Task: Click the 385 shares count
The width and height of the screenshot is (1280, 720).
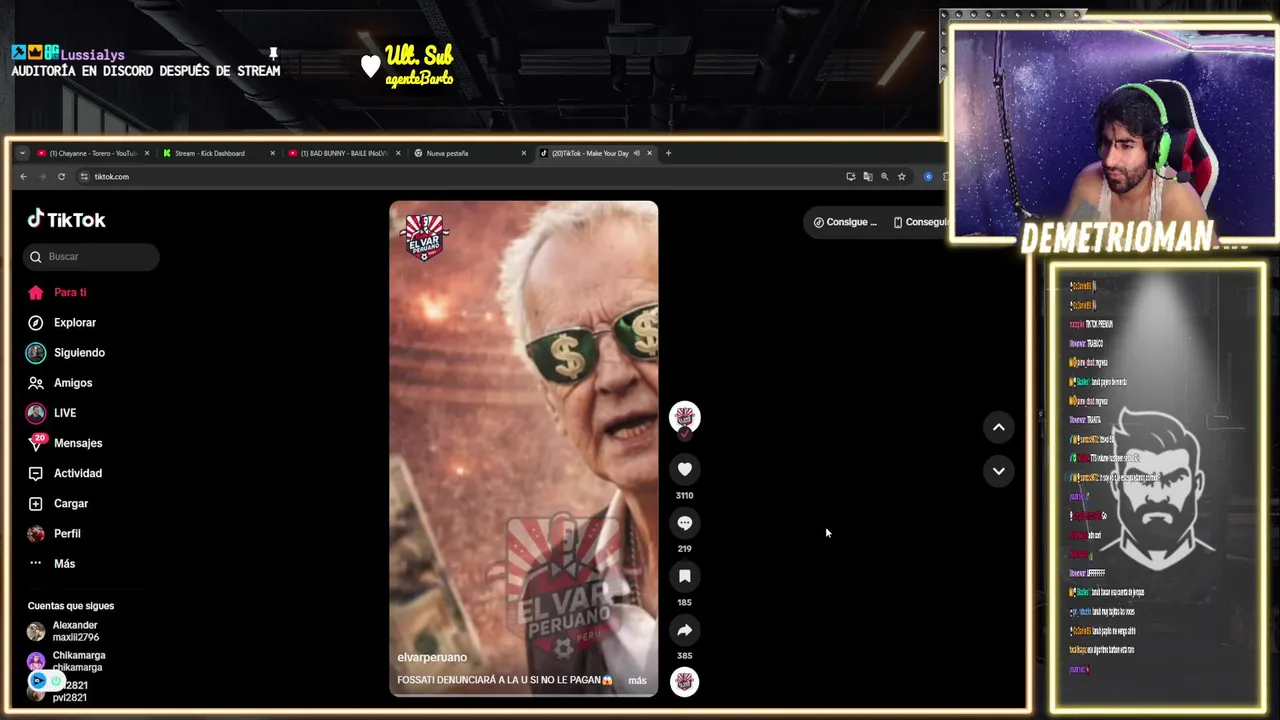Action: point(684,655)
